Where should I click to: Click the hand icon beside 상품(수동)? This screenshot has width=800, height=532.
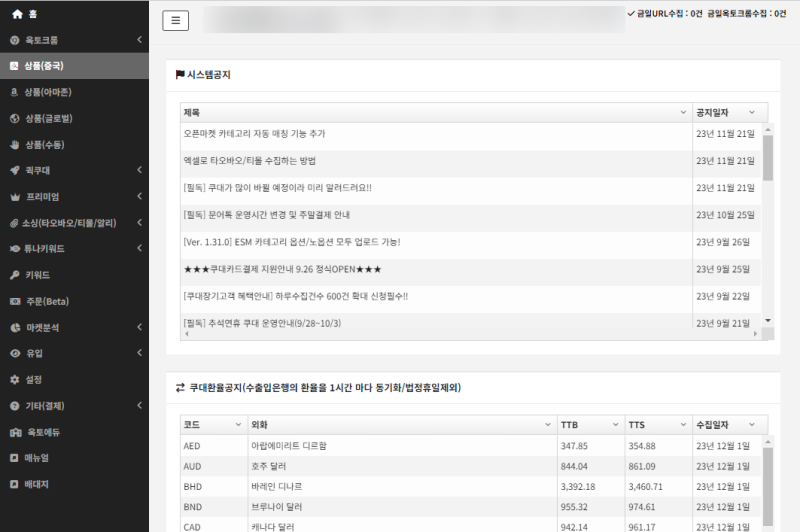click(15, 144)
